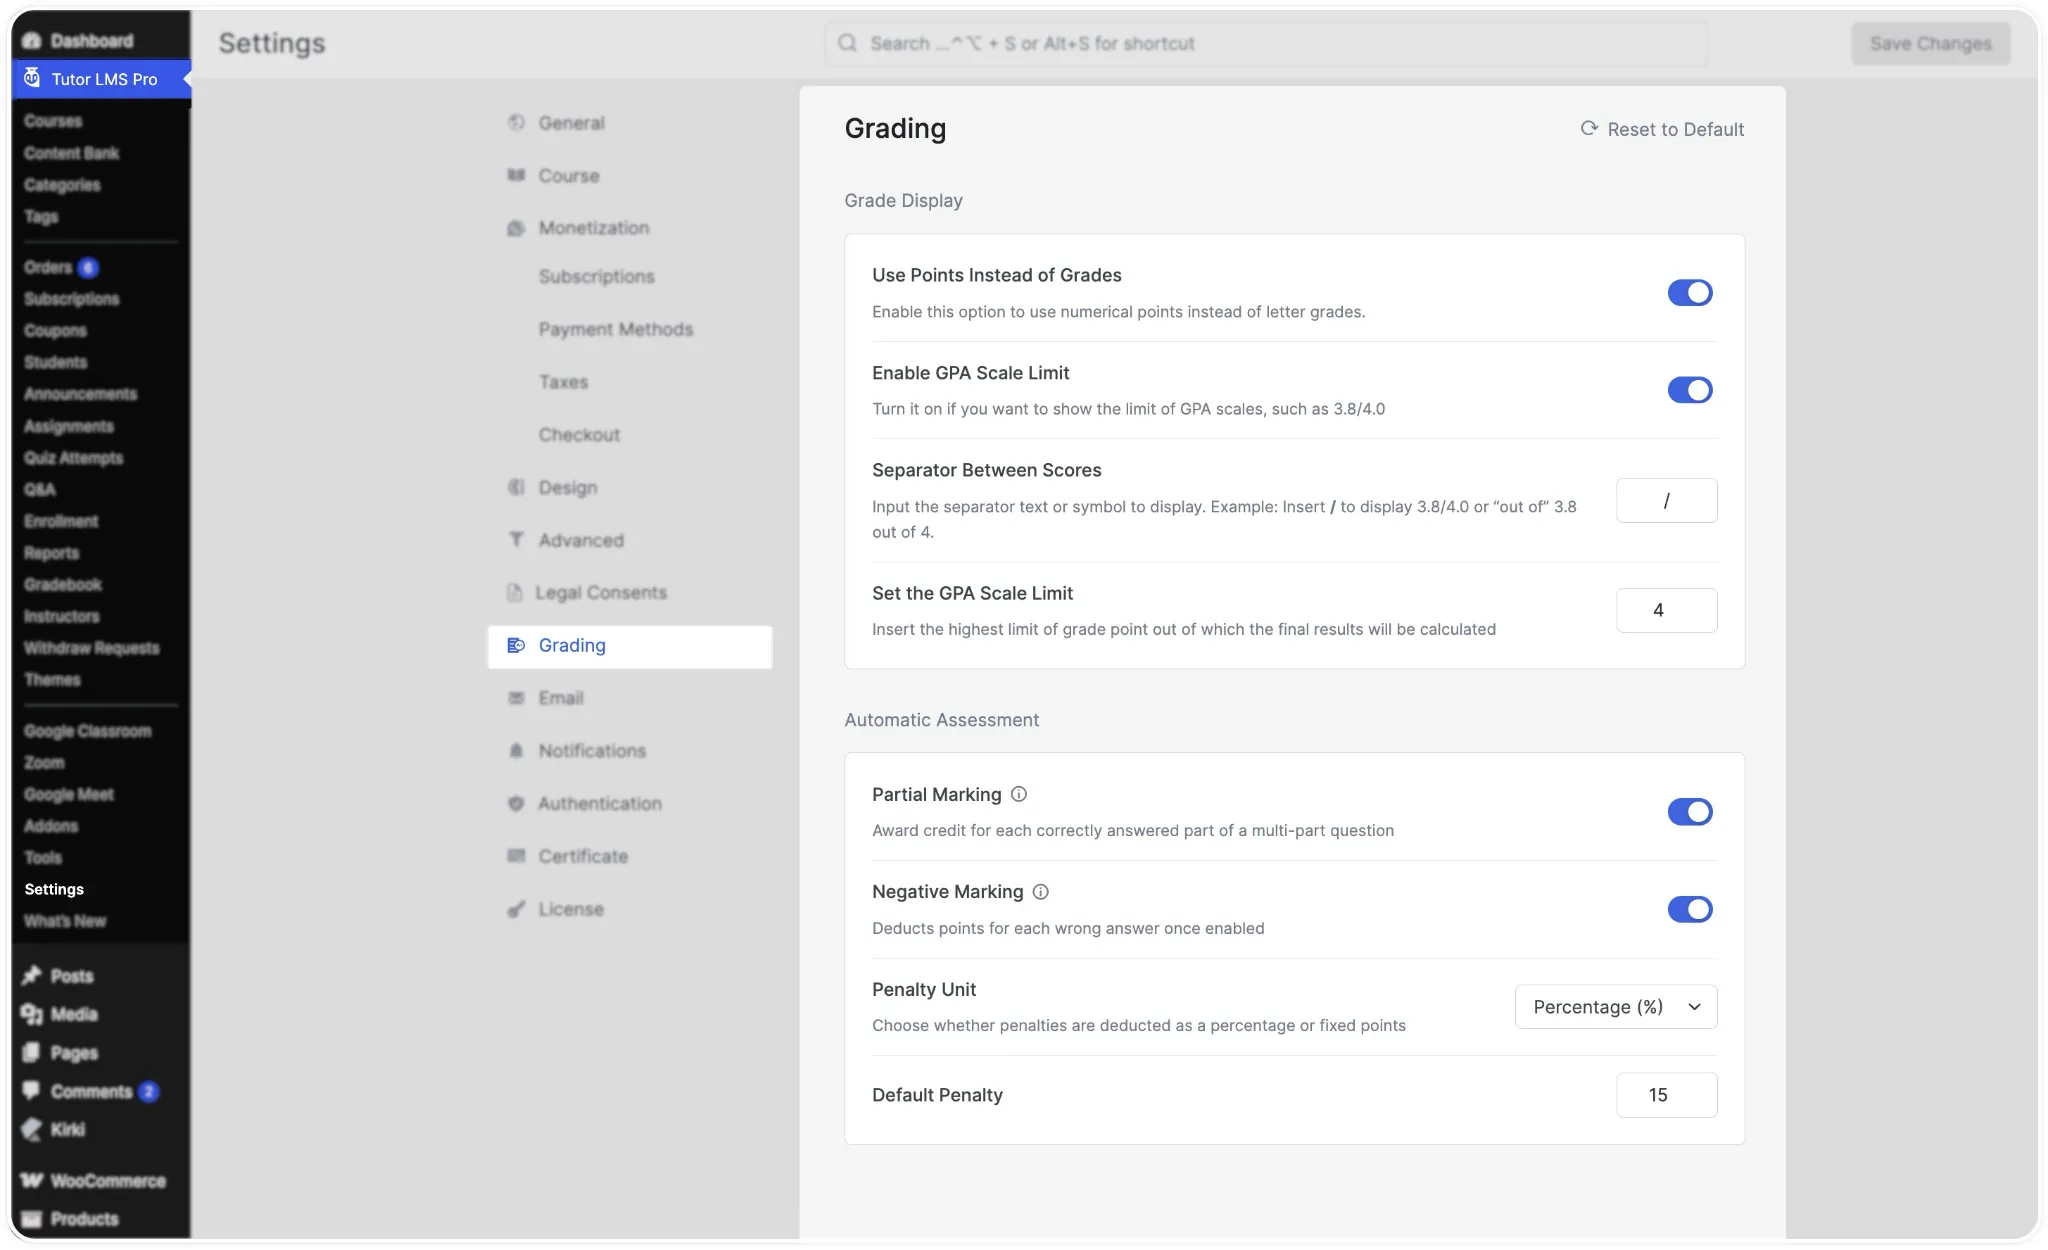Open Zoom in the sidebar menu

tap(44, 762)
